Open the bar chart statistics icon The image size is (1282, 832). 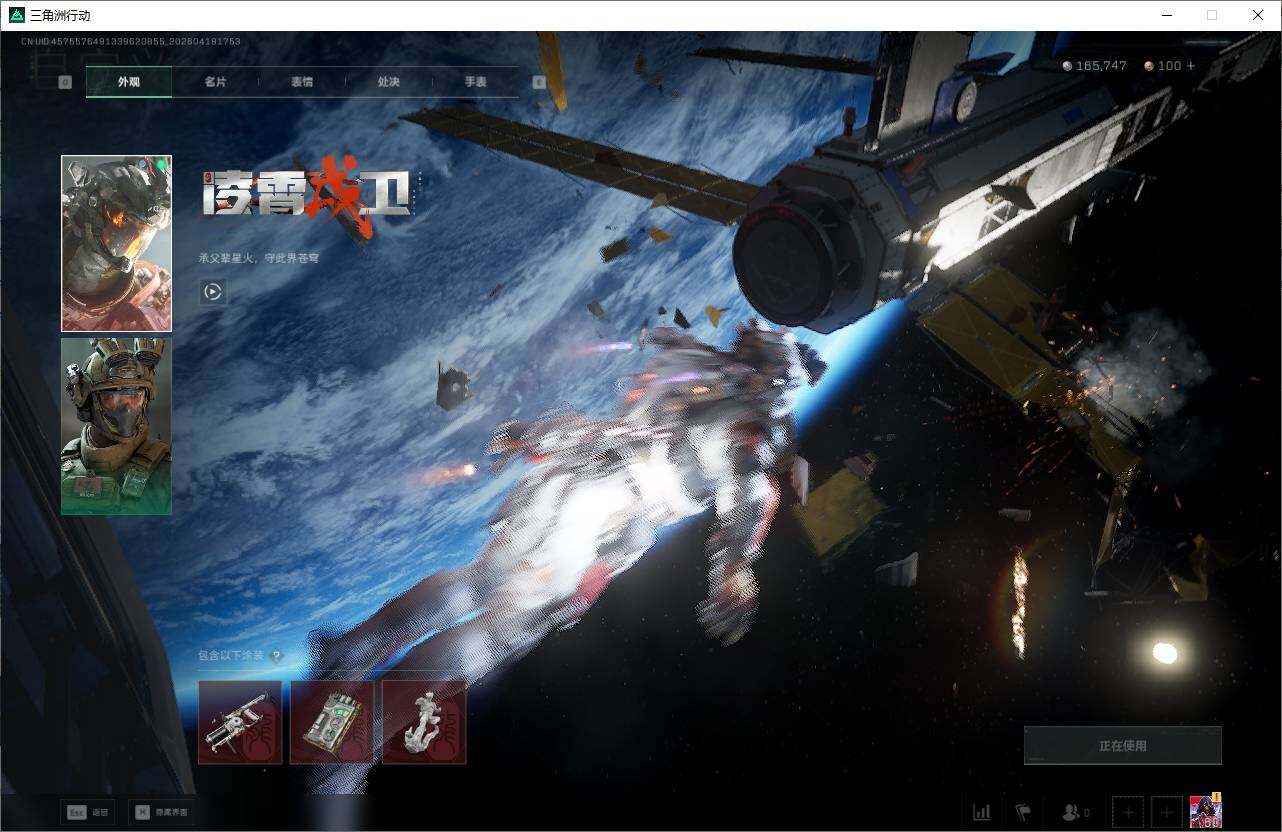tap(982, 812)
